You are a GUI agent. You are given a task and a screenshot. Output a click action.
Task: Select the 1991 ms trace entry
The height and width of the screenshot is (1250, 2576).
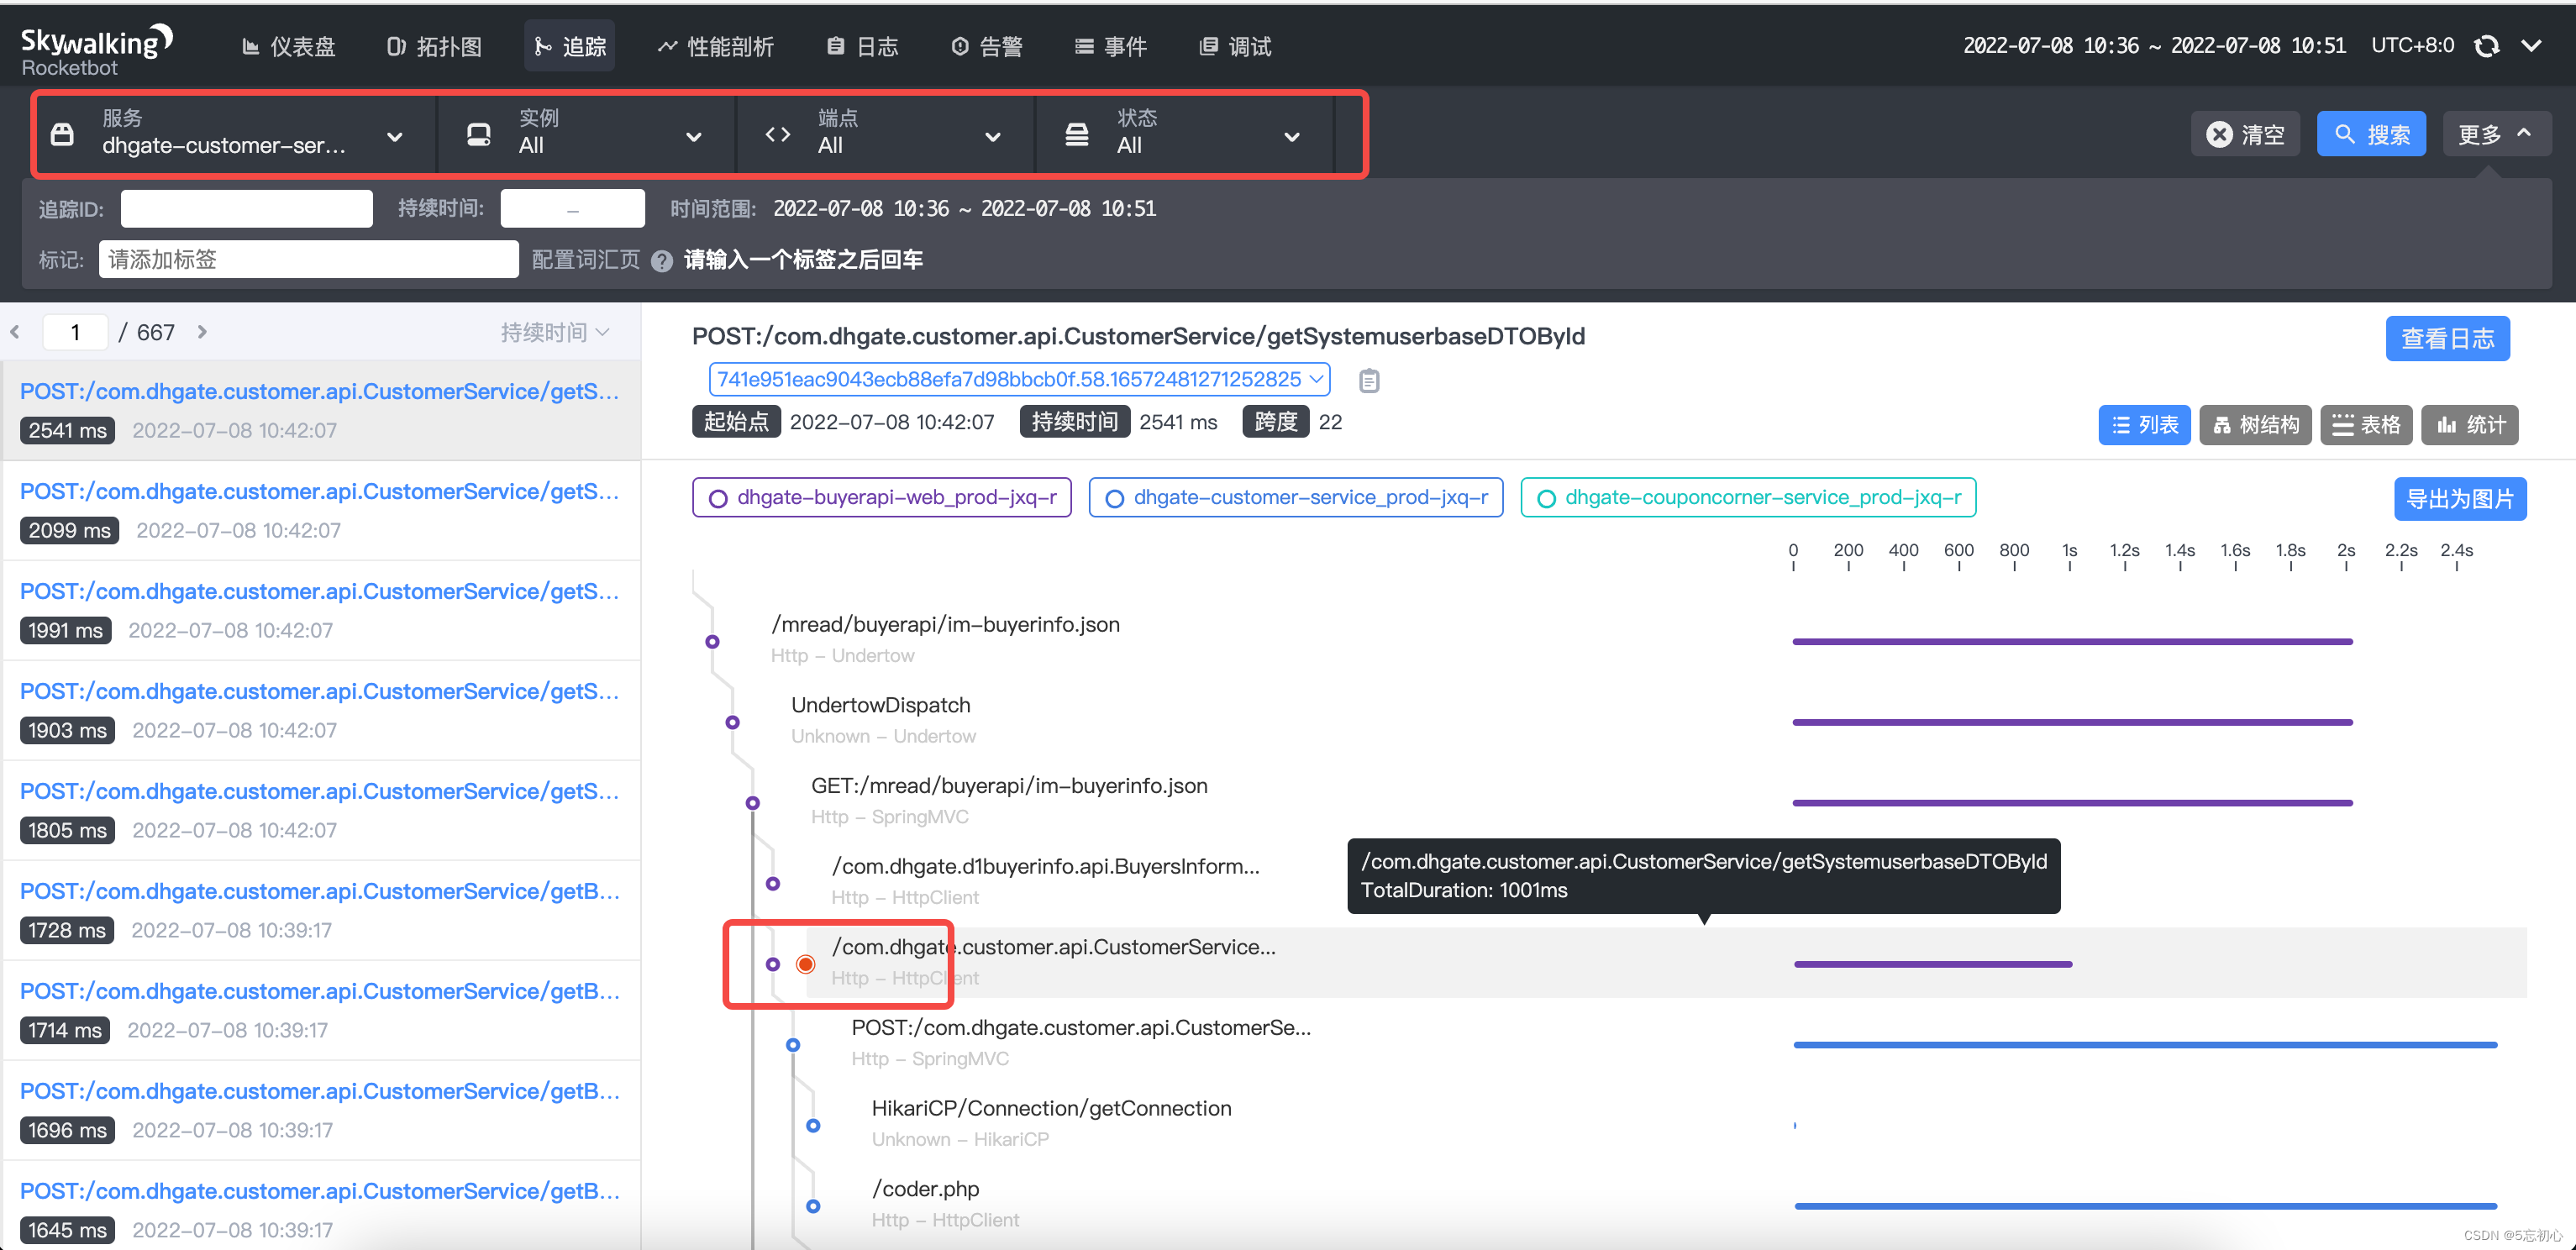[x=321, y=611]
